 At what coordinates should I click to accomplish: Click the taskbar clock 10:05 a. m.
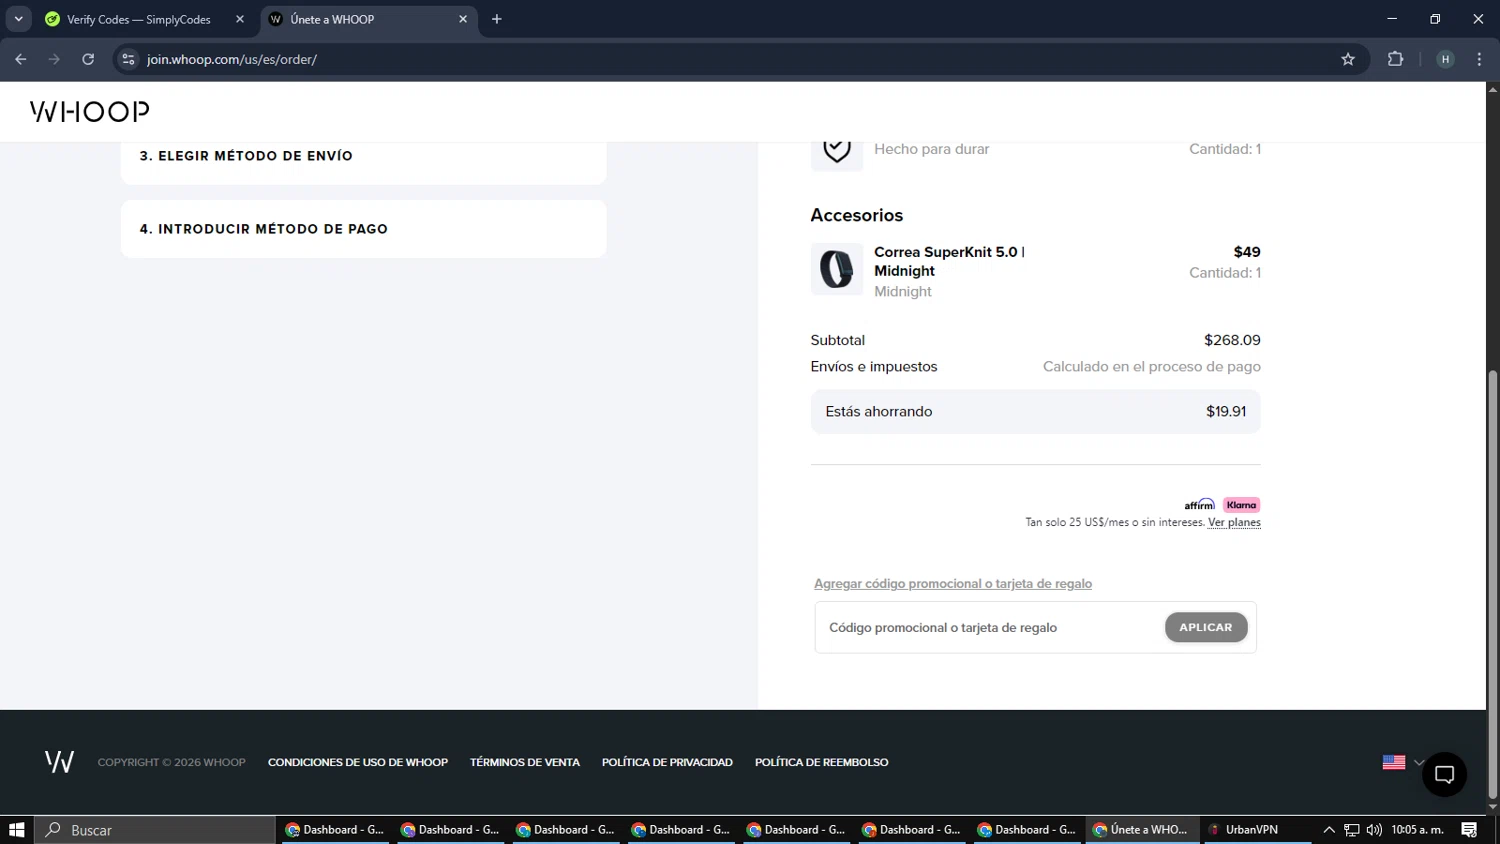pyautogui.click(x=1417, y=830)
